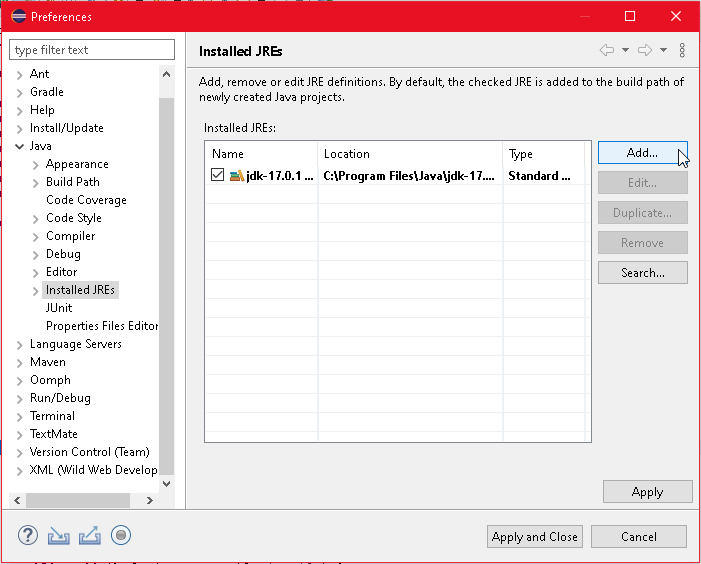Expand the Install/Update tree node
The height and width of the screenshot is (564, 701).
pos(19,129)
